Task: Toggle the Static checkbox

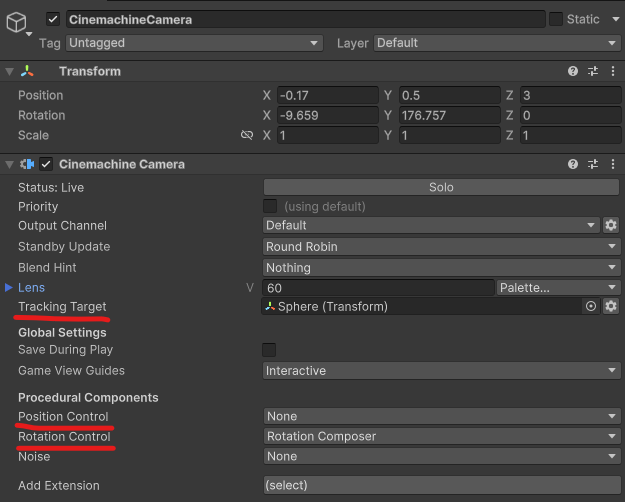Action: click(556, 19)
